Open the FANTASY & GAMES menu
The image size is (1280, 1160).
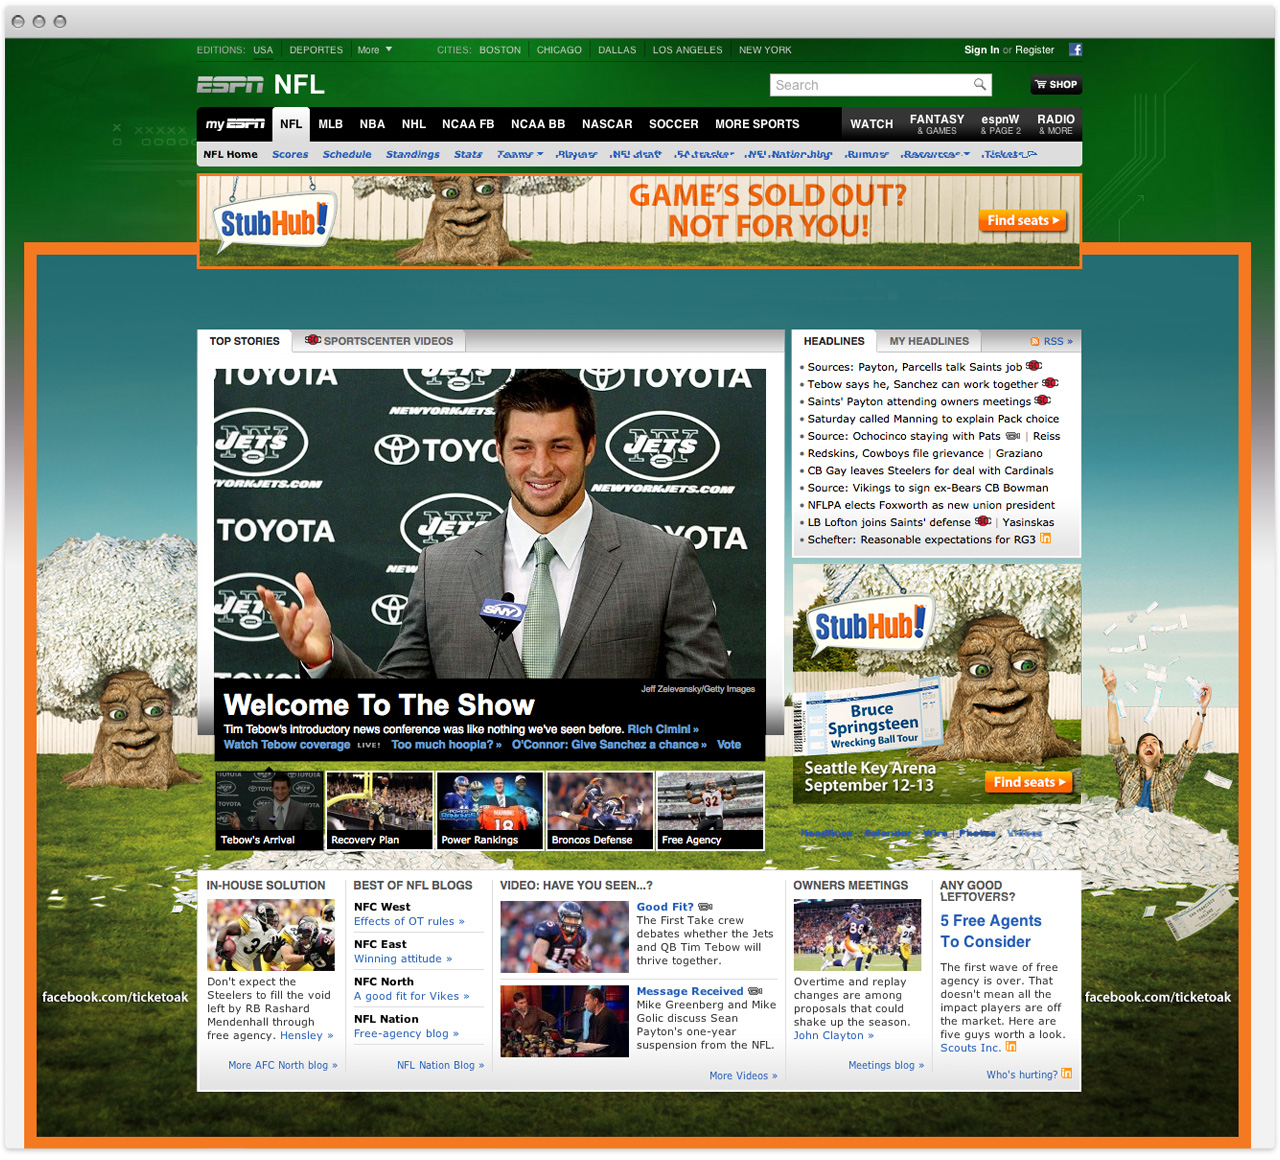[937, 124]
